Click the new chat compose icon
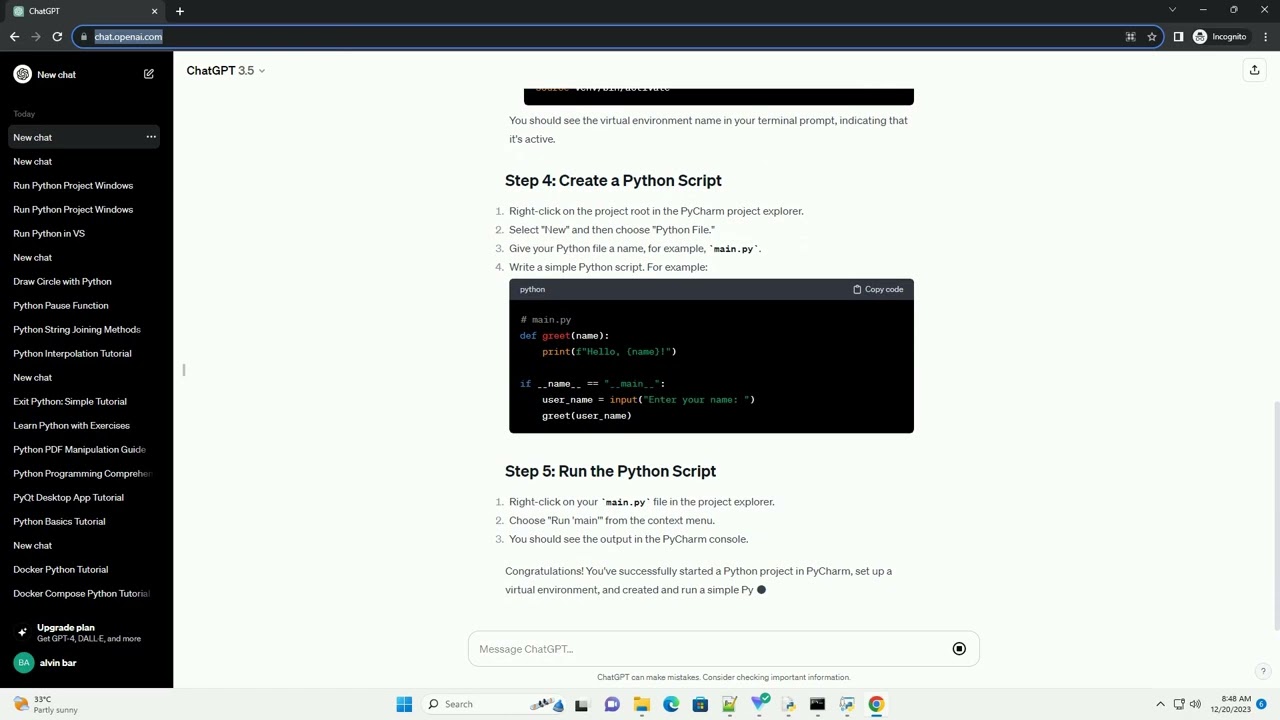Viewport: 1280px width, 720px height. (x=149, y=74)
